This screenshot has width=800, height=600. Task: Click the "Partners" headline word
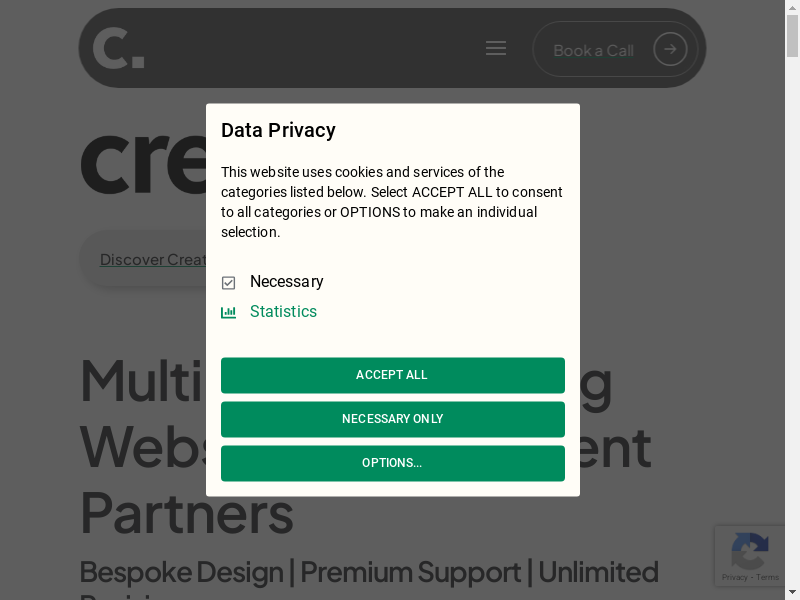[x=186, y=512]
